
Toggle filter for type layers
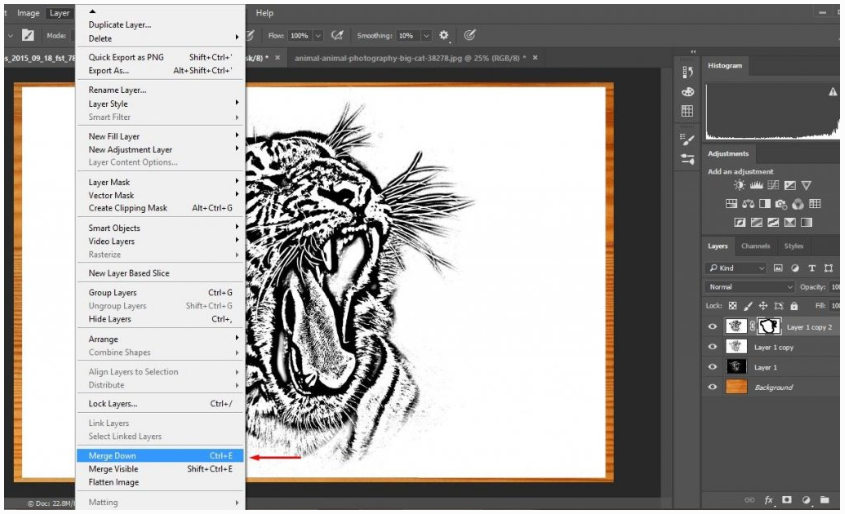click(812, 268)
